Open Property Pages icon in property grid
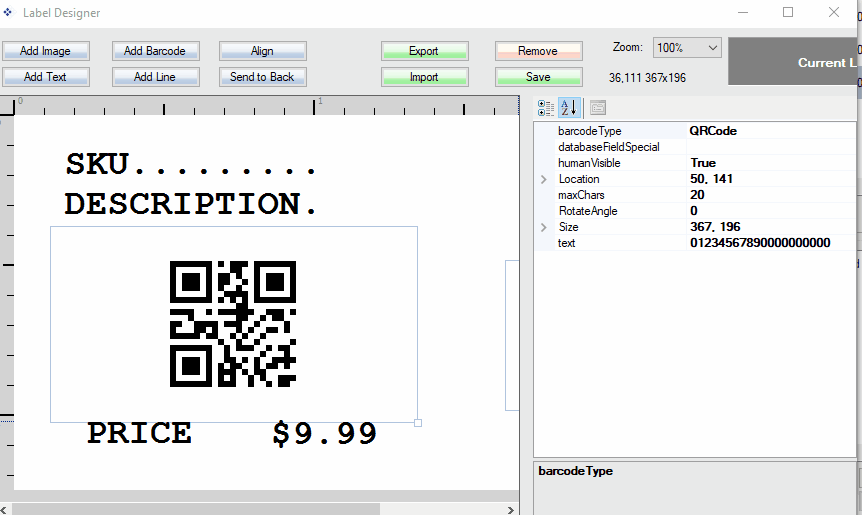The width and height of the screenshot is (862, 515). (x=598, y=108)
